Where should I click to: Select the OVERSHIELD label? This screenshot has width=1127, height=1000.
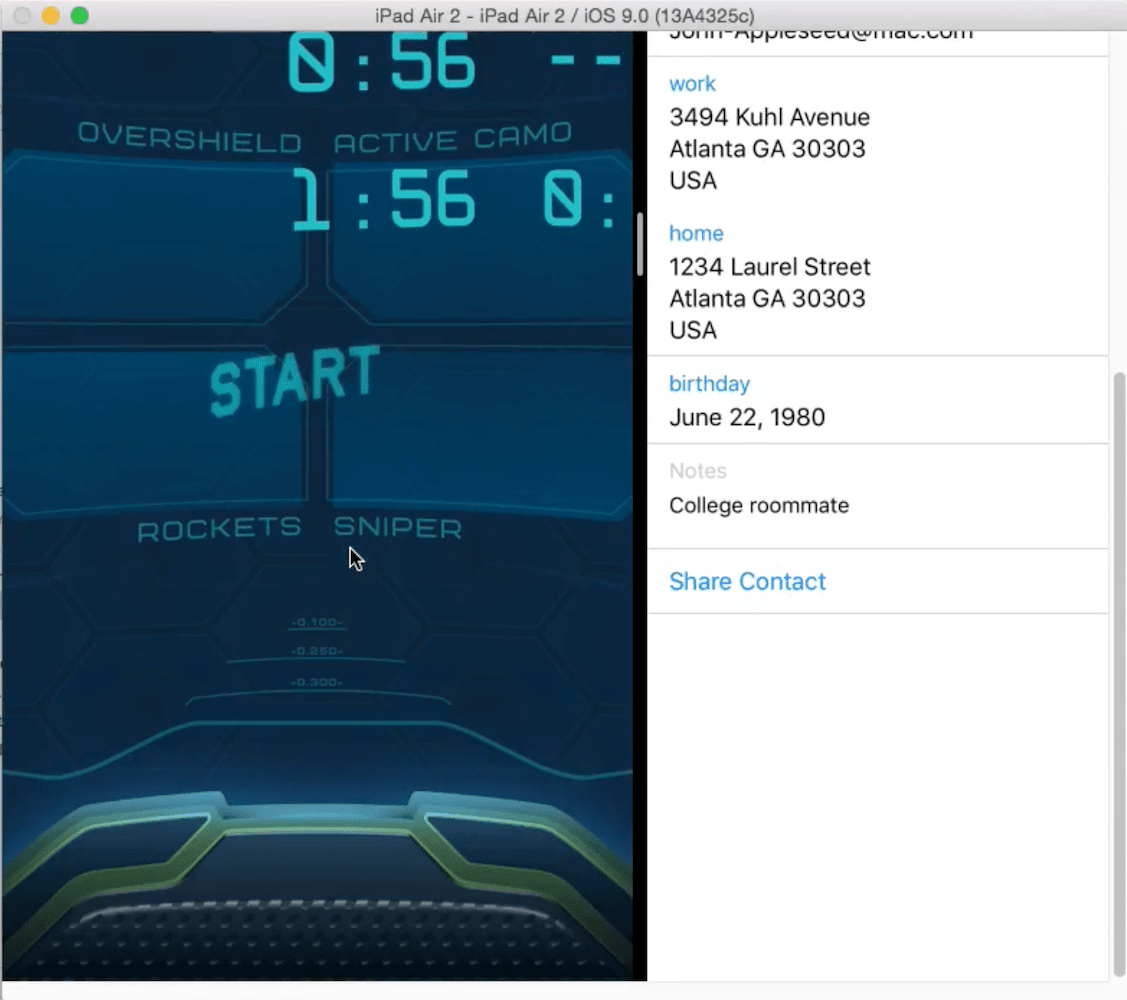click(x=190, y=137)
